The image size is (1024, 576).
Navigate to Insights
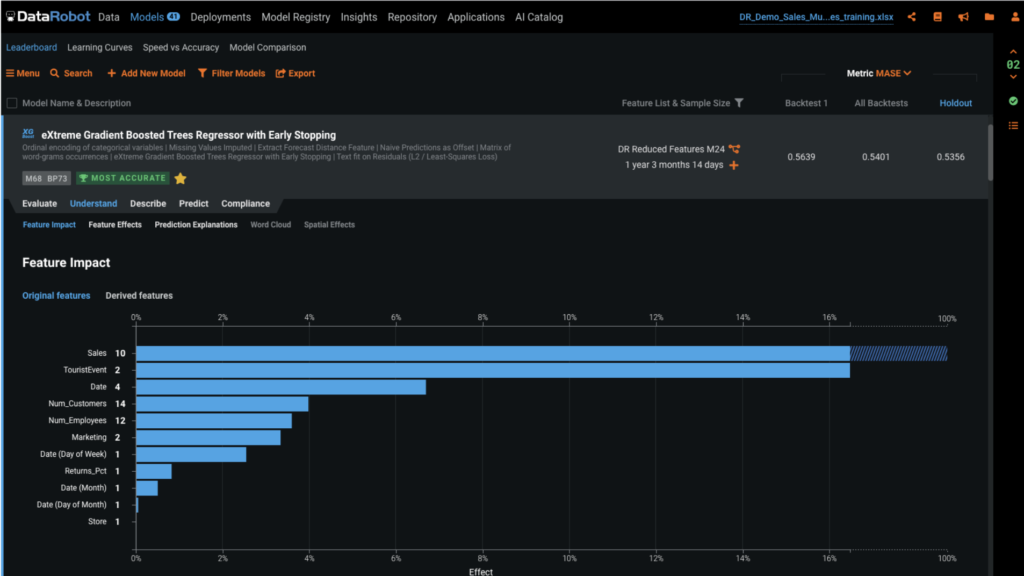pyautogui.click(x=359, y=17)
